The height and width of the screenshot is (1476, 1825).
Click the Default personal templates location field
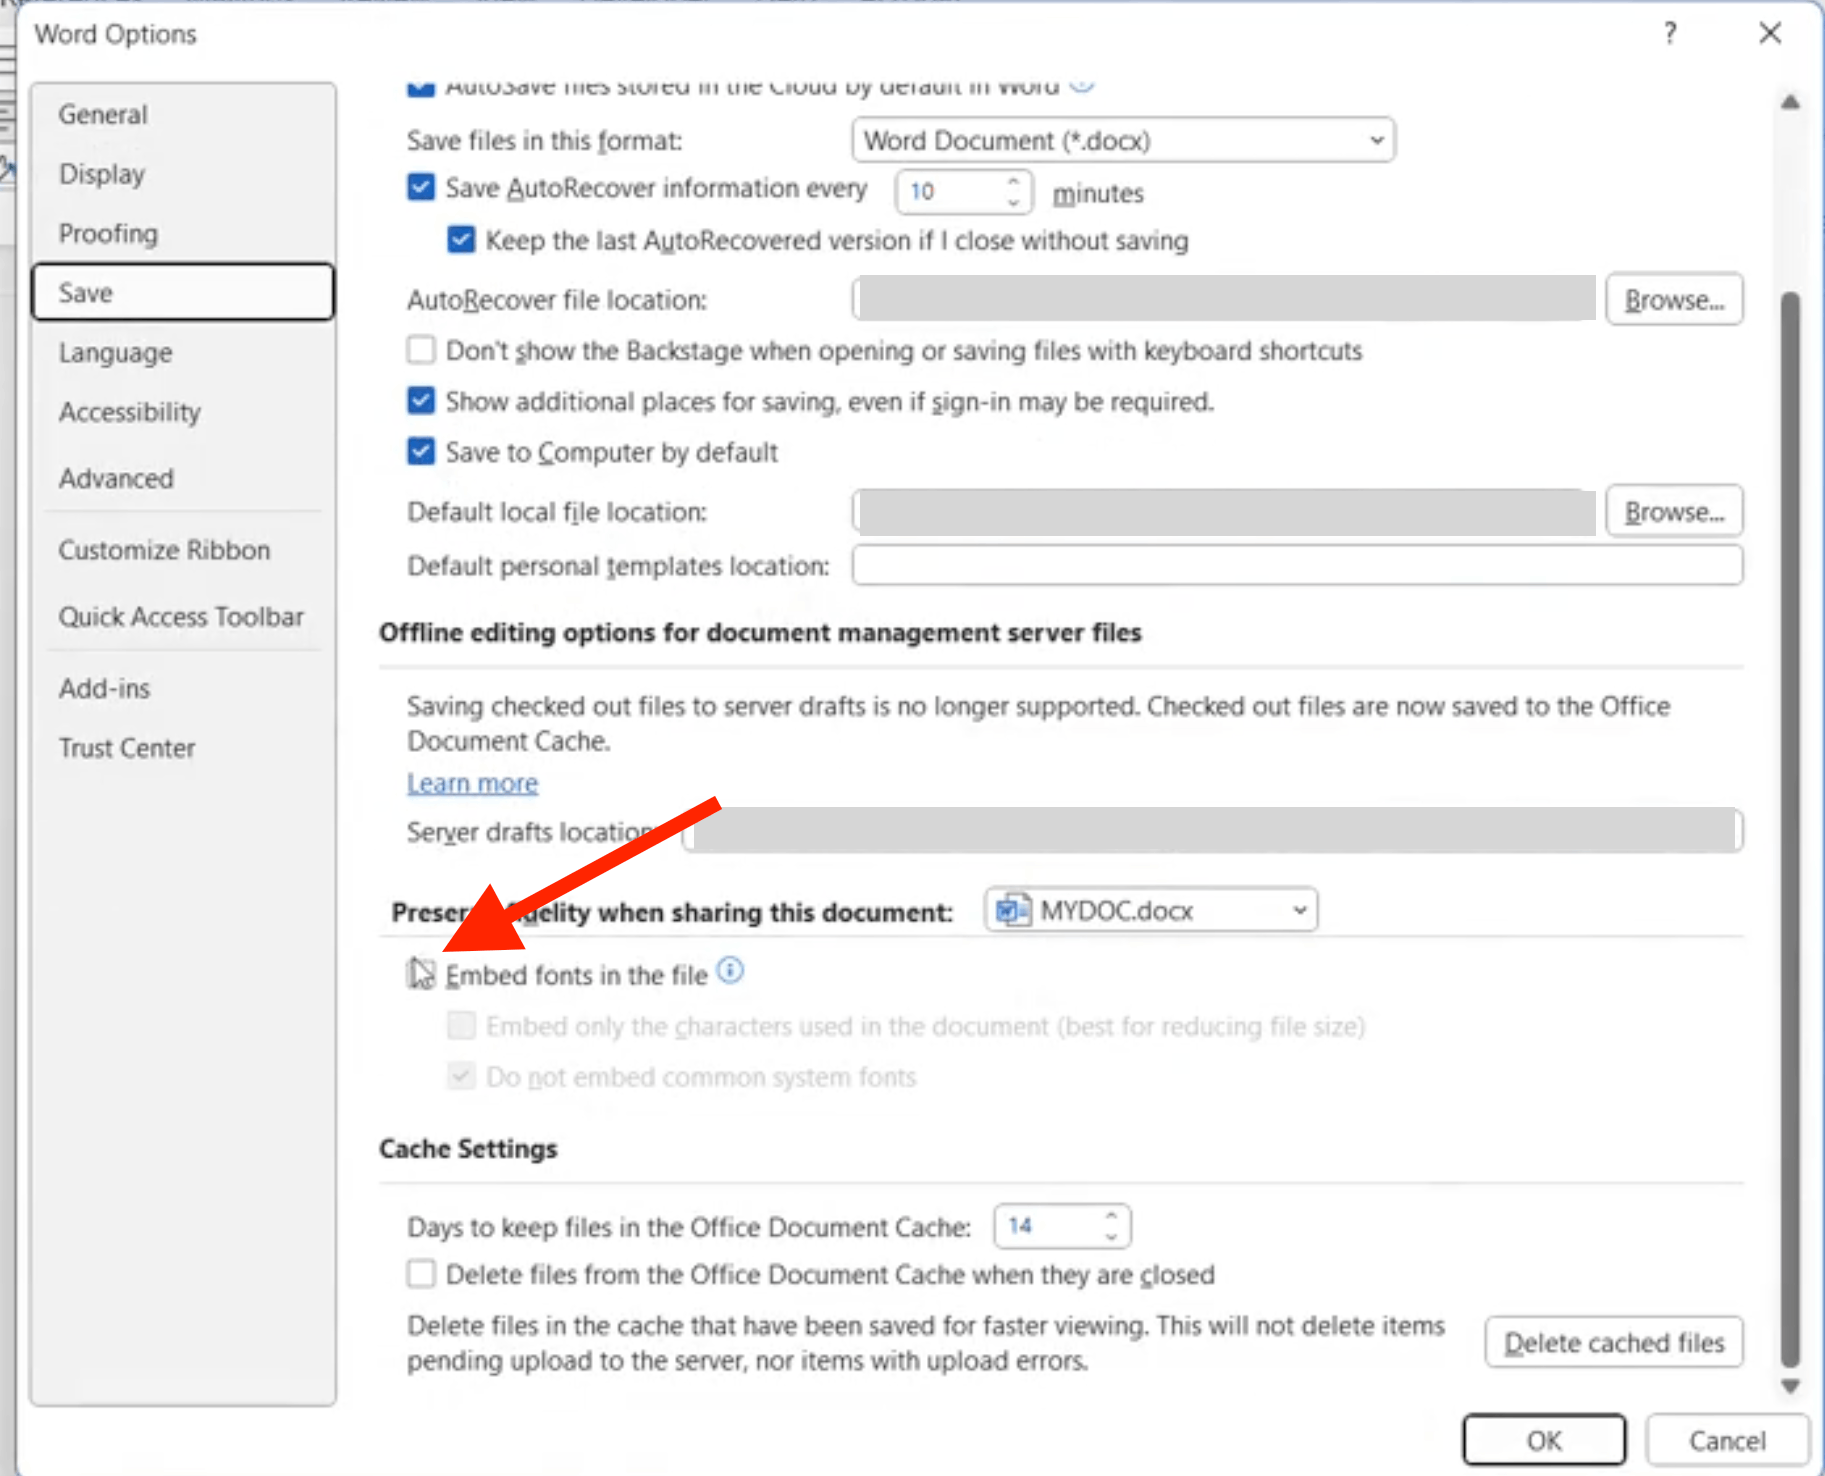point(1297,565)
